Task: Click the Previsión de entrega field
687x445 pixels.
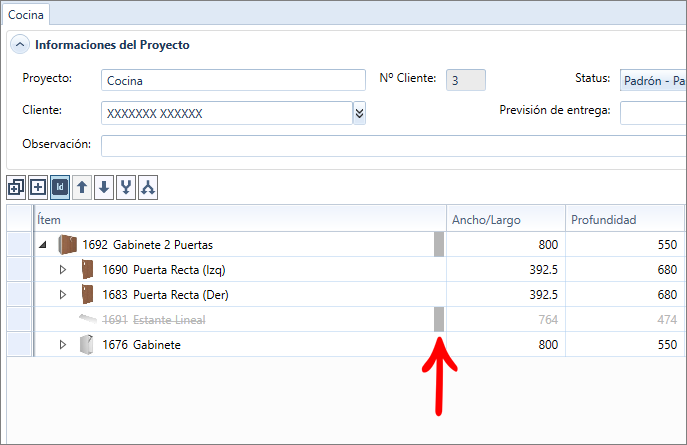Action: click(653, 113)
